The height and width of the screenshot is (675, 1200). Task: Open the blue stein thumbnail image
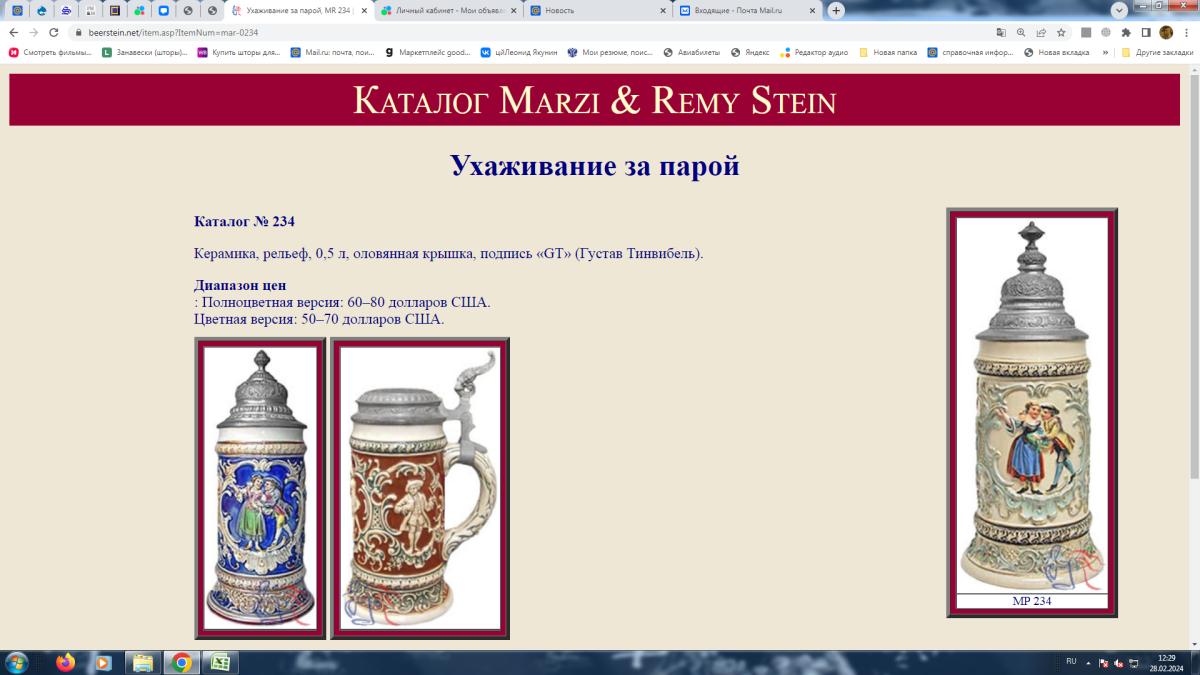point(260,489)
